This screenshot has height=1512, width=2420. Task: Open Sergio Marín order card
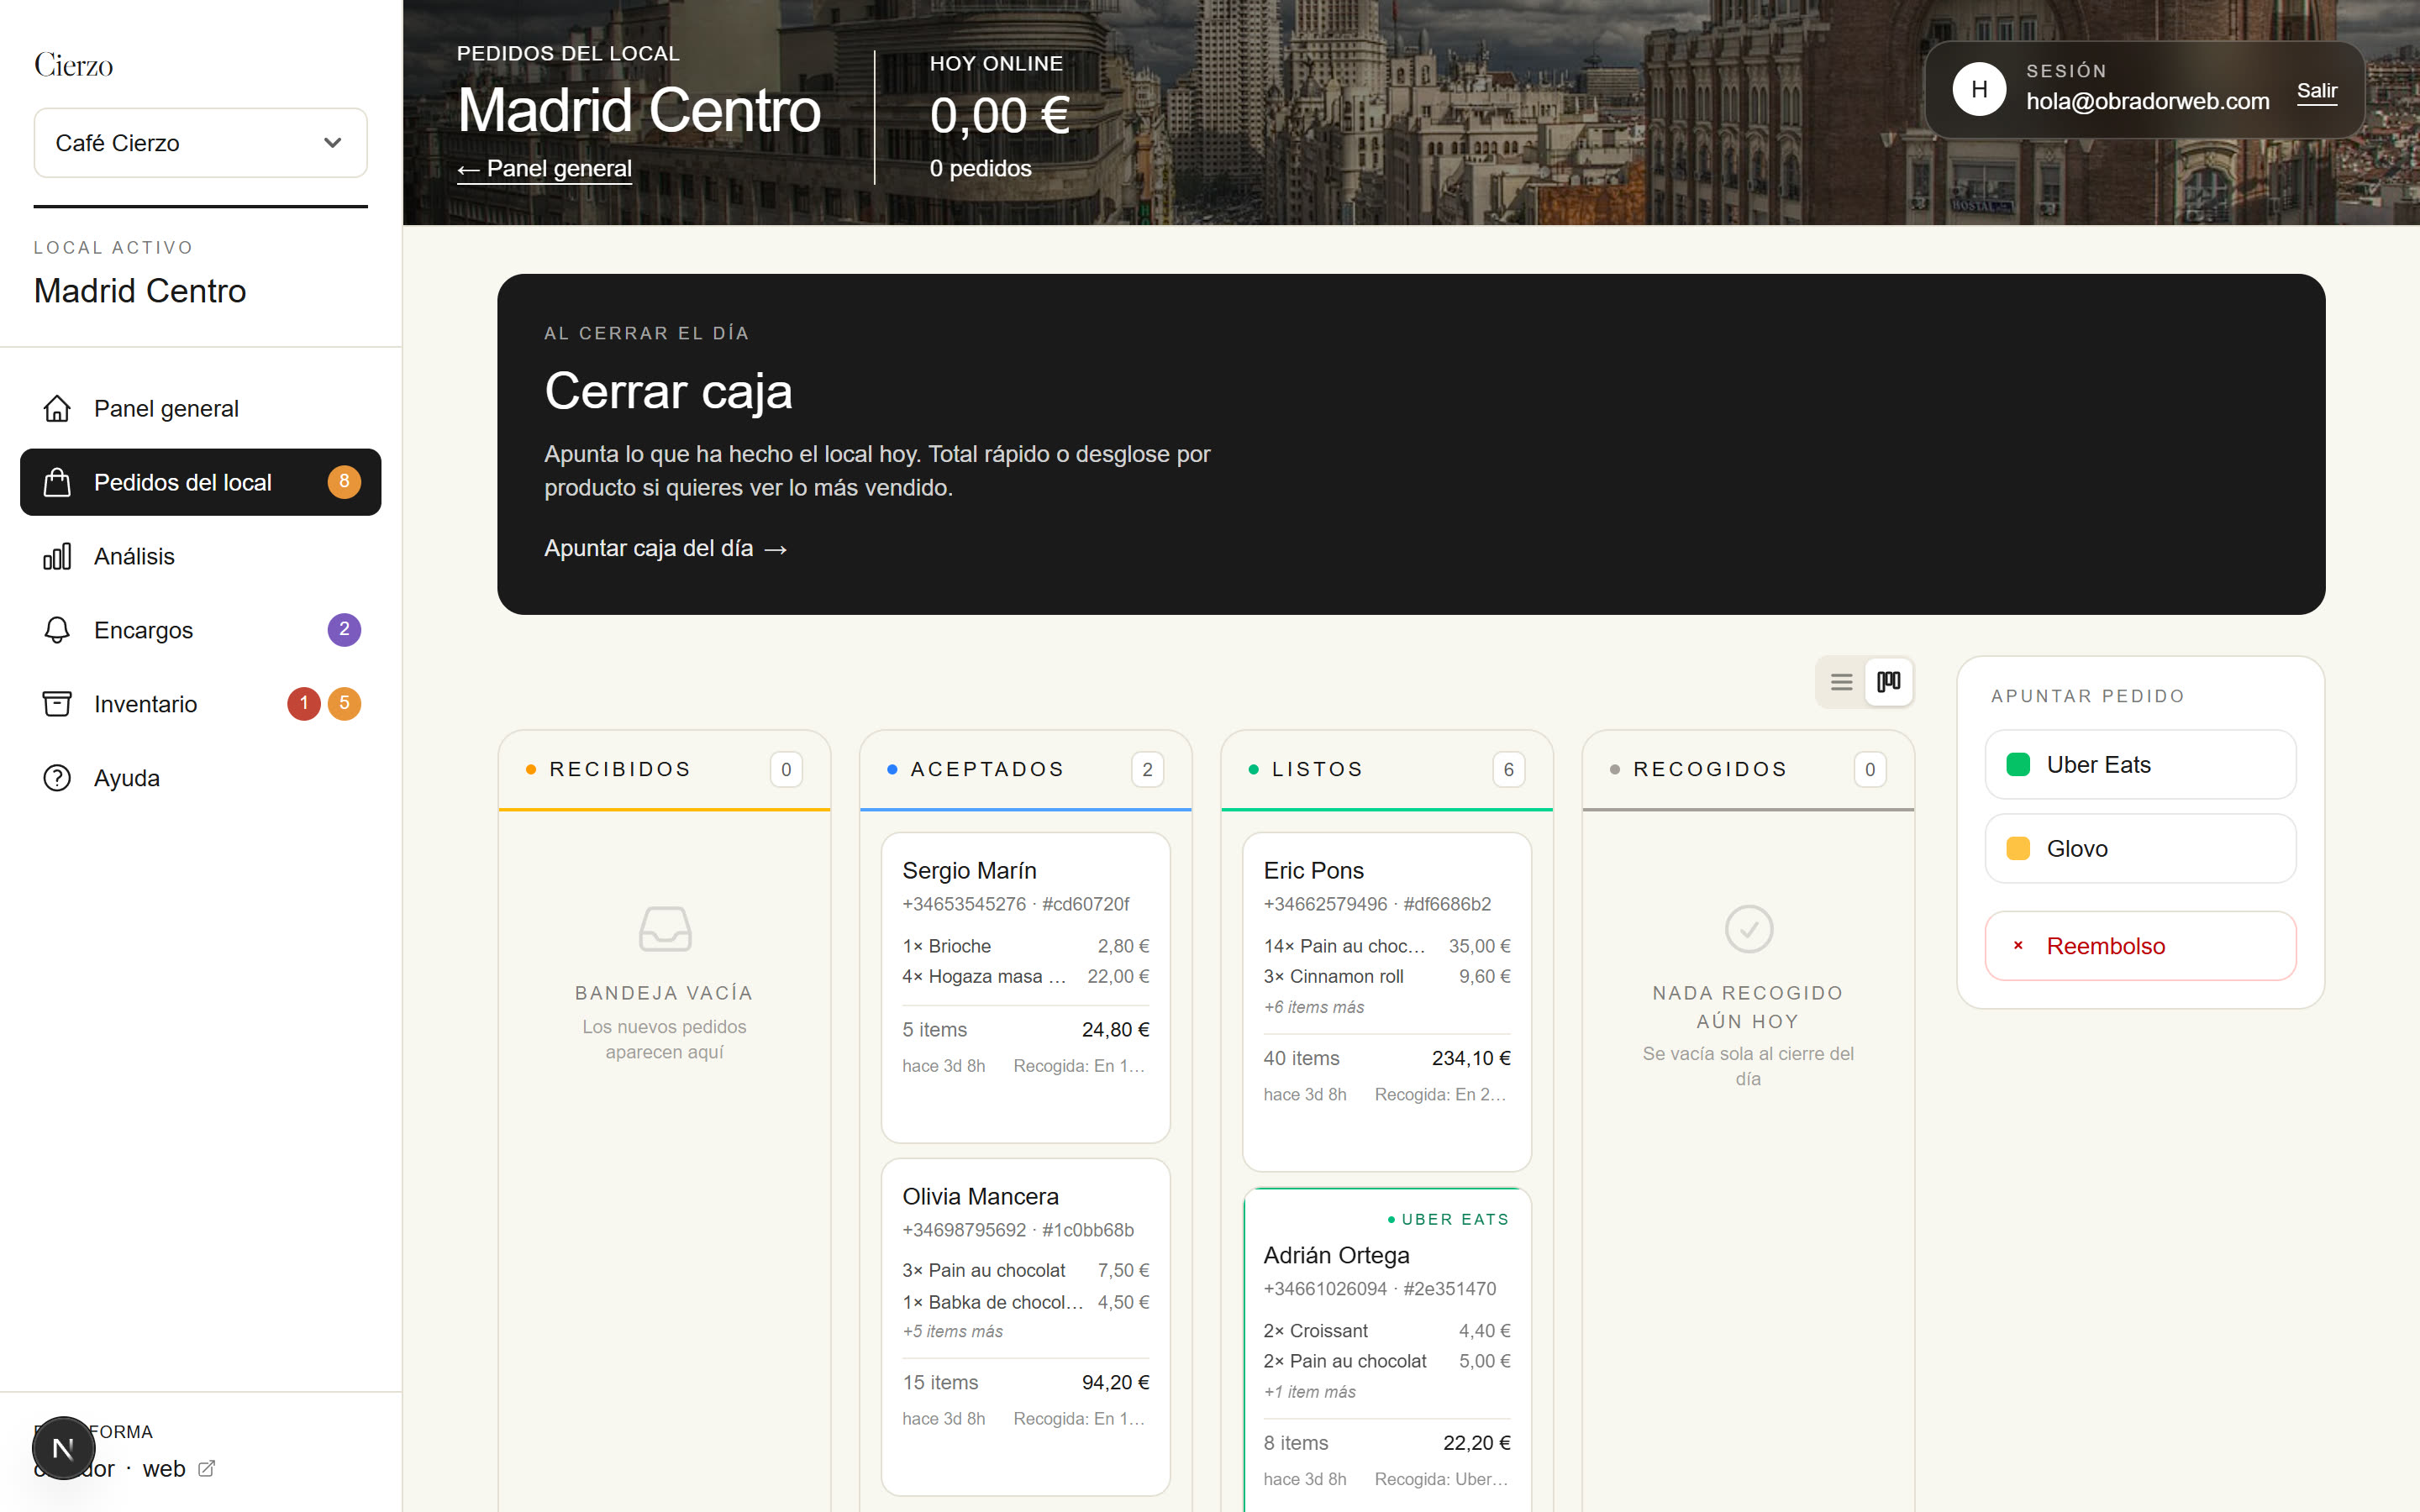(1025, 987)
